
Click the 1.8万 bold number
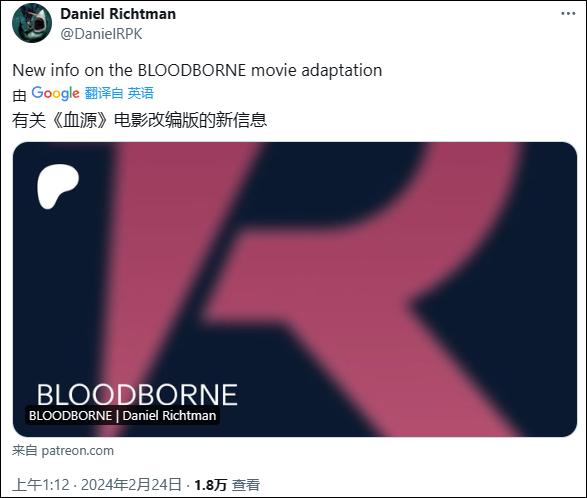click(x=210, y=485)
